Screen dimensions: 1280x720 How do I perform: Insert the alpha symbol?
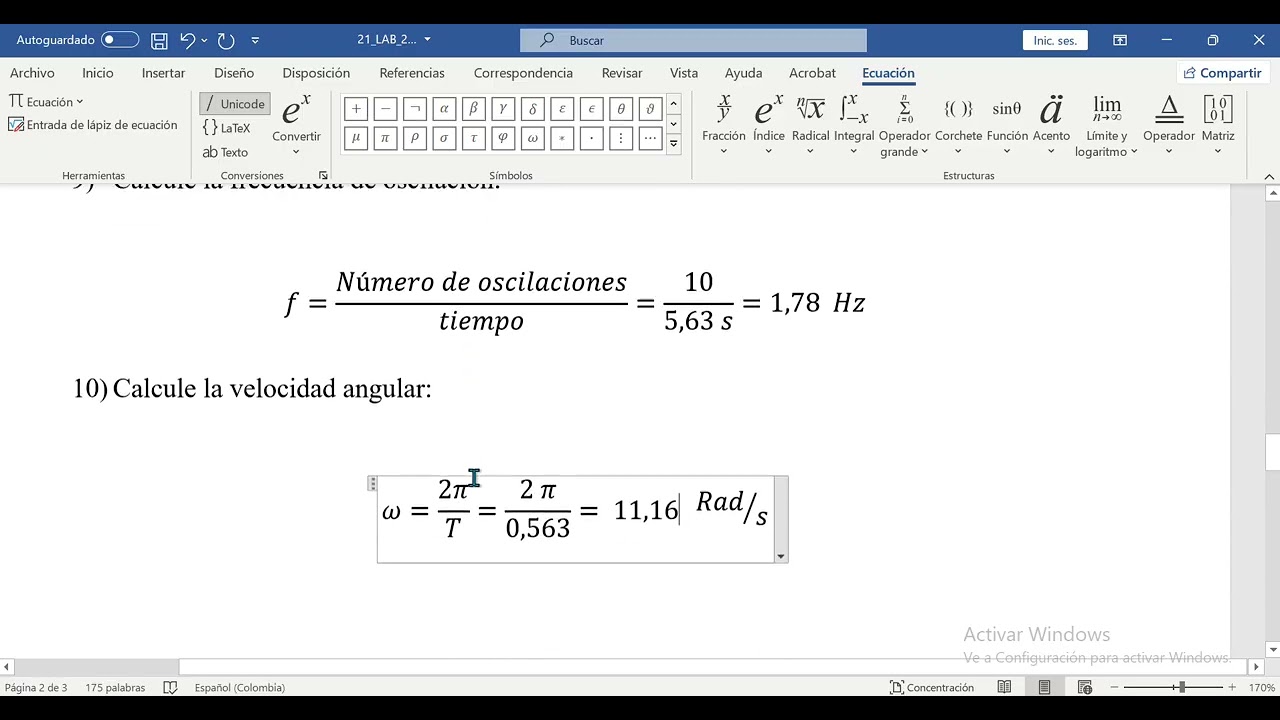click(x=444, y=109)
